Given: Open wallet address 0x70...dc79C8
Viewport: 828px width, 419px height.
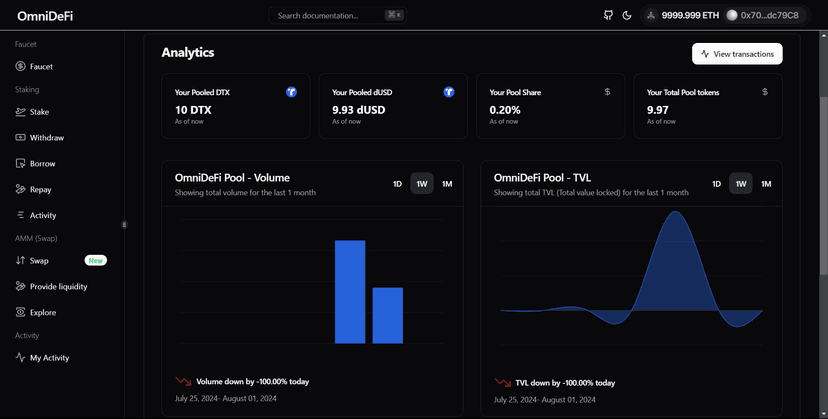Looking at the screenshot, I should point(769,15).
